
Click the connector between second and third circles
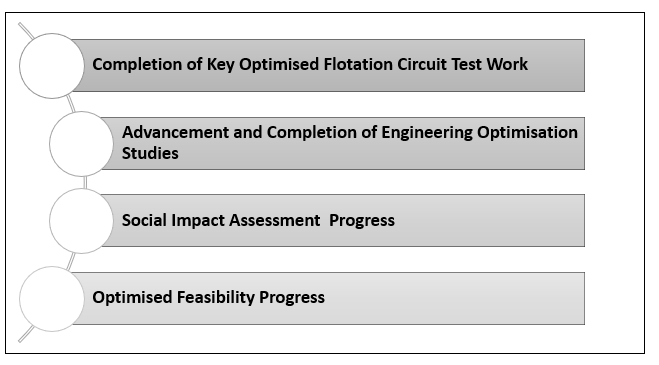click(85, 182)
